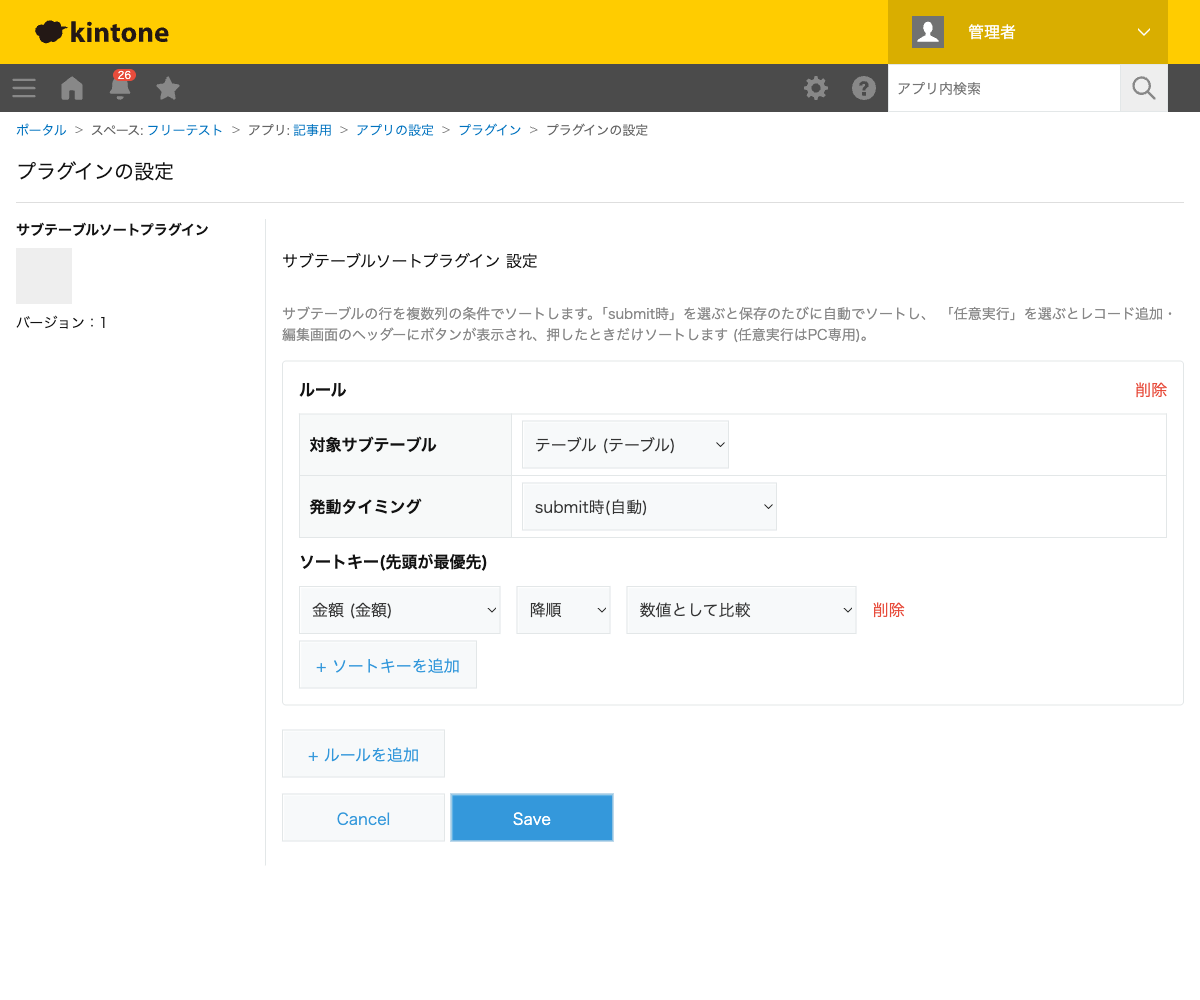The height and width of the screenshot is (1000, 1200).
Task: Click the search magnifier icon
Action: pos(1144,88)
